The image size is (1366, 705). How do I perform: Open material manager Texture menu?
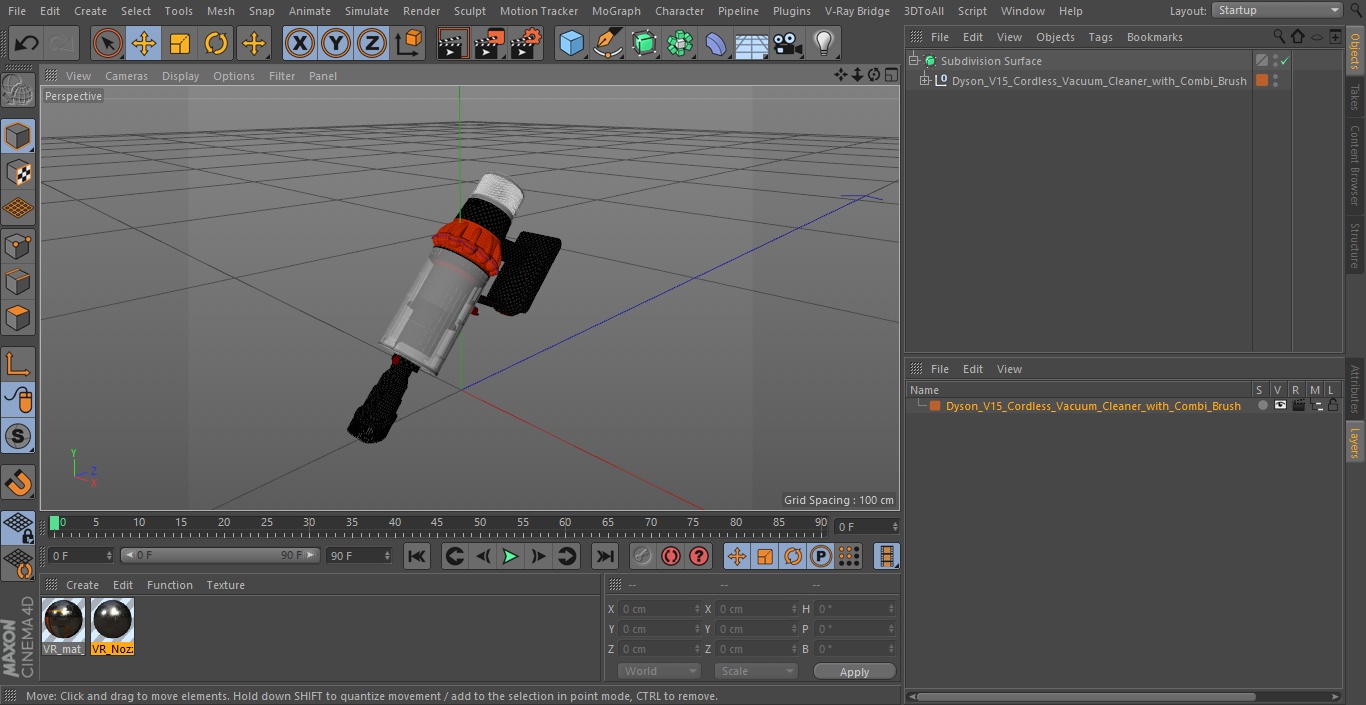[x=225, y=585]
